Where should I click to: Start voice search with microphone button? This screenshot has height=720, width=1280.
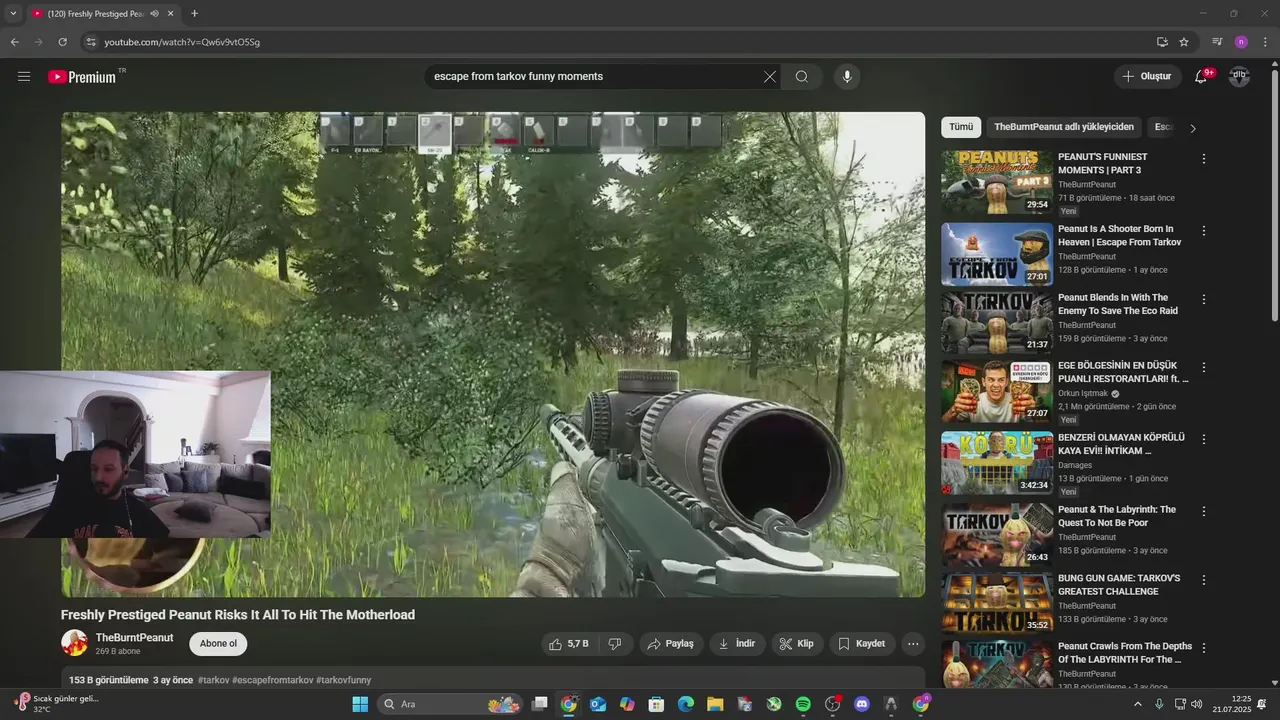pyautogui.click(x=847, y=76)
